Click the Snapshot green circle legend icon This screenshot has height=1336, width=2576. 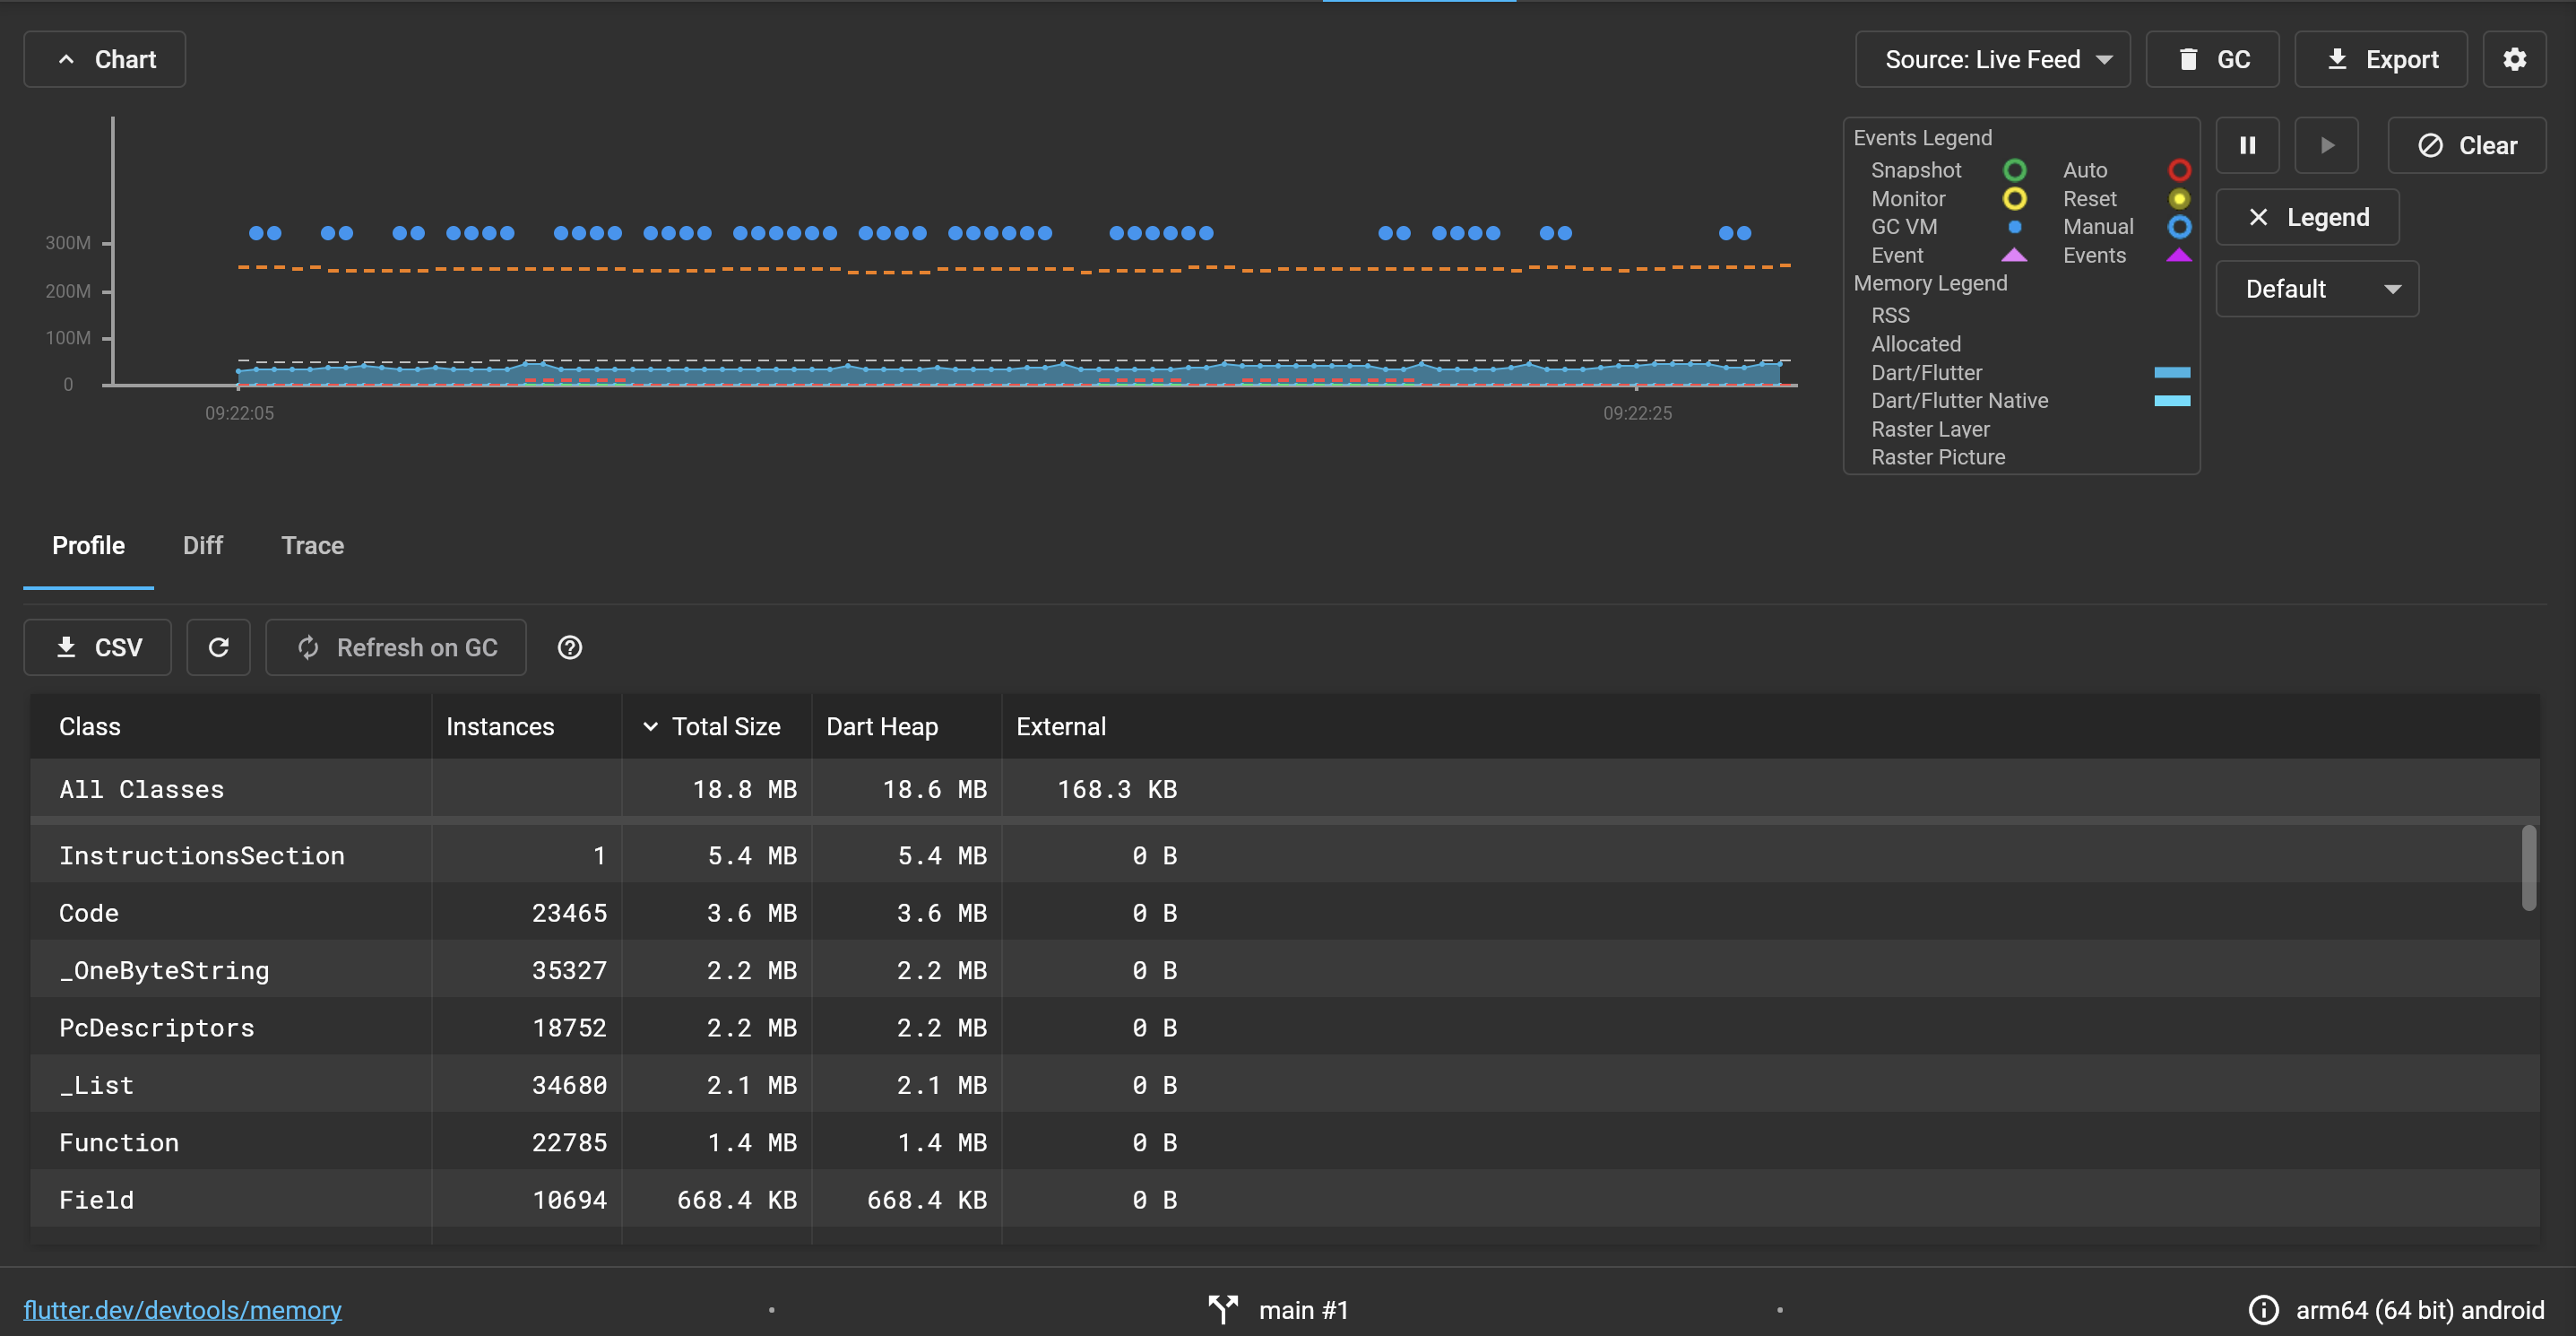point(2015,170)
